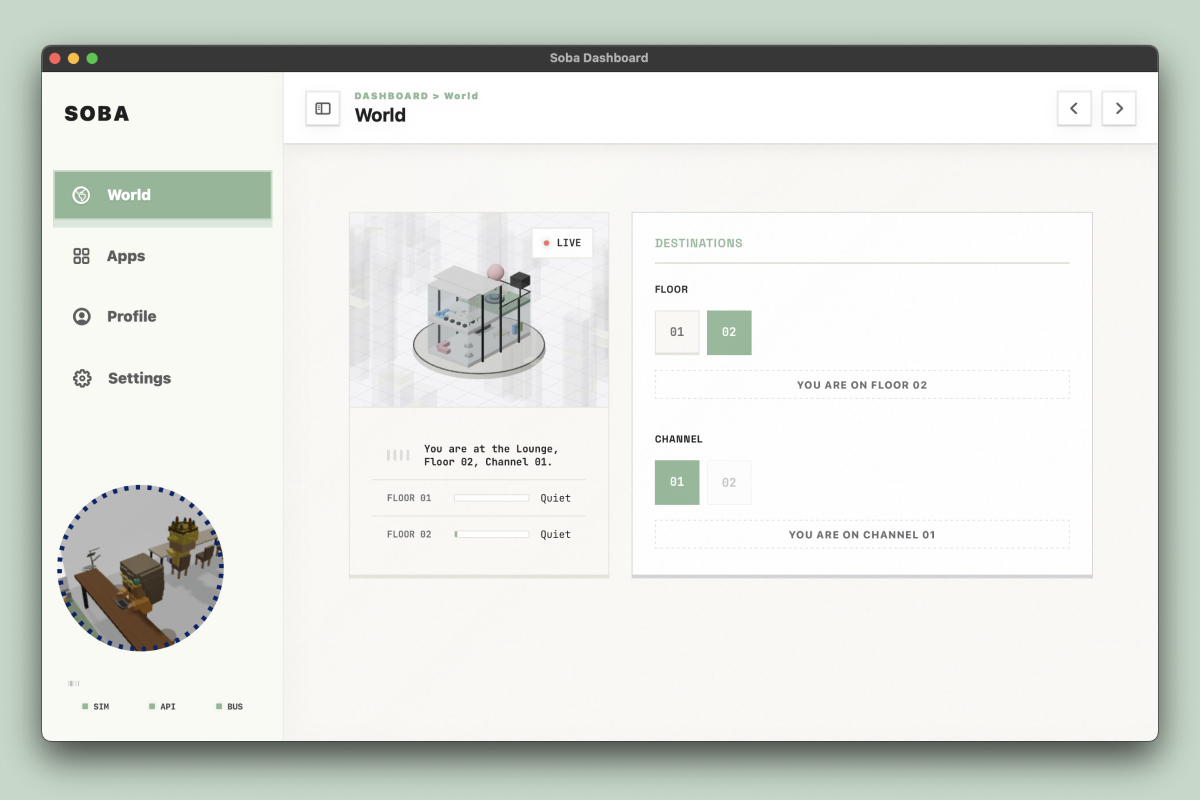
Task: Click the LIVE indicator badge
Action: pos(562,243)
